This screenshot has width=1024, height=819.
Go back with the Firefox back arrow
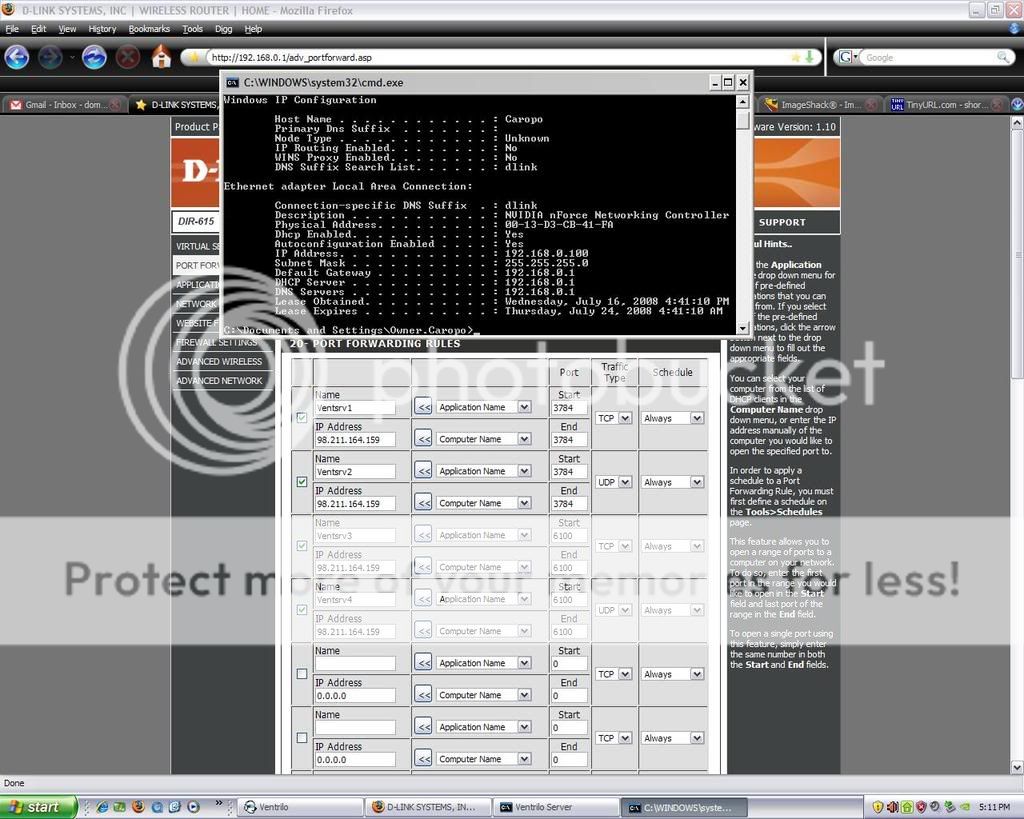[16, 57]
